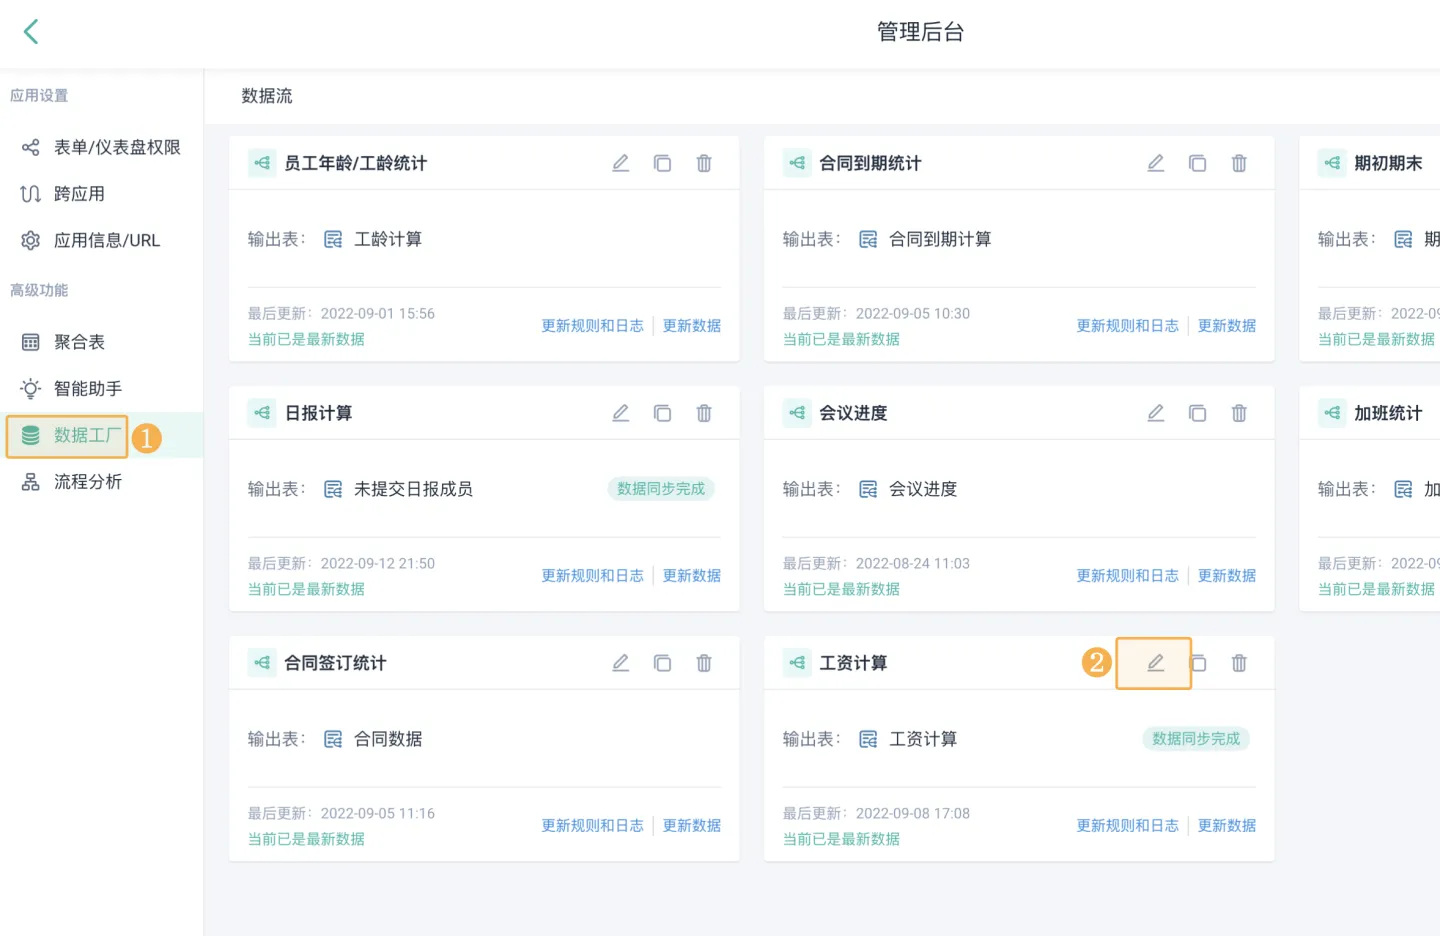
Task: Delete the 会议进度 data flow
Action: [x=1239, y=413]
